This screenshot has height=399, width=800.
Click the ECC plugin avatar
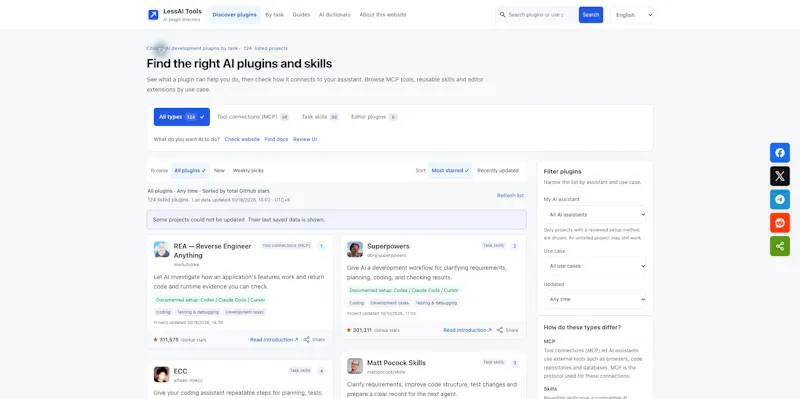161,375
